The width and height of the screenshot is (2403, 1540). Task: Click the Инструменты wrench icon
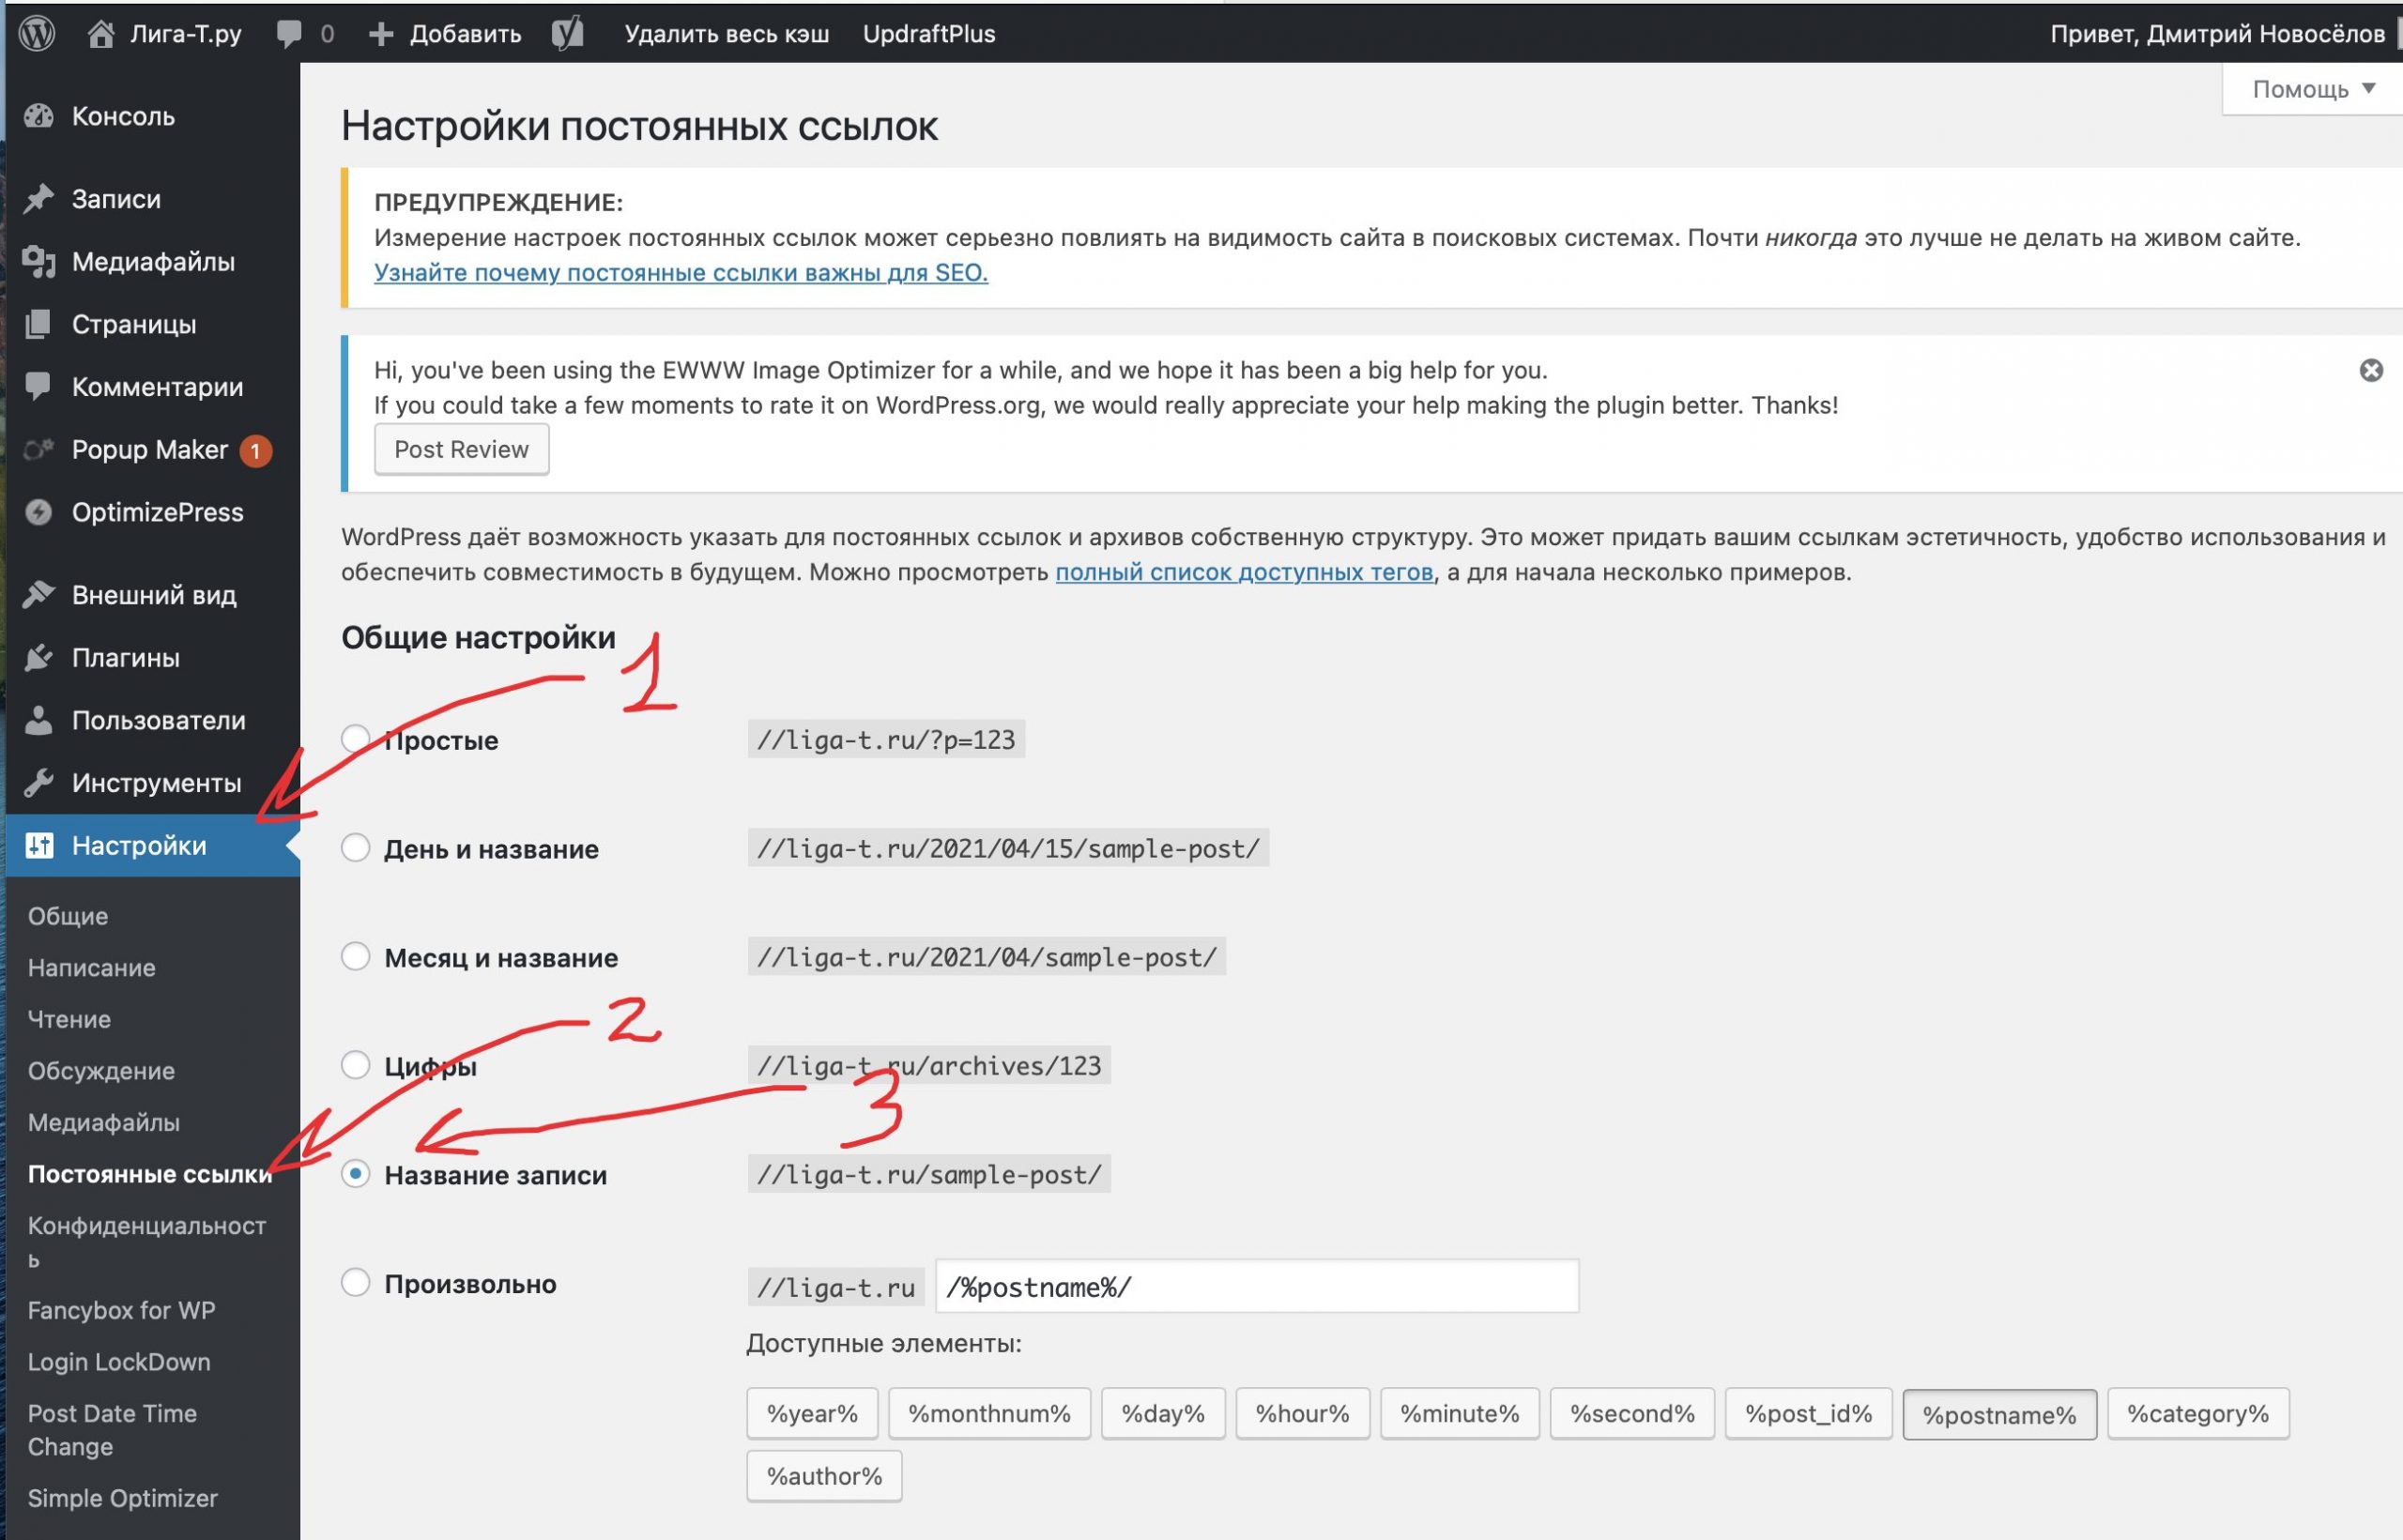pos(39,783)
